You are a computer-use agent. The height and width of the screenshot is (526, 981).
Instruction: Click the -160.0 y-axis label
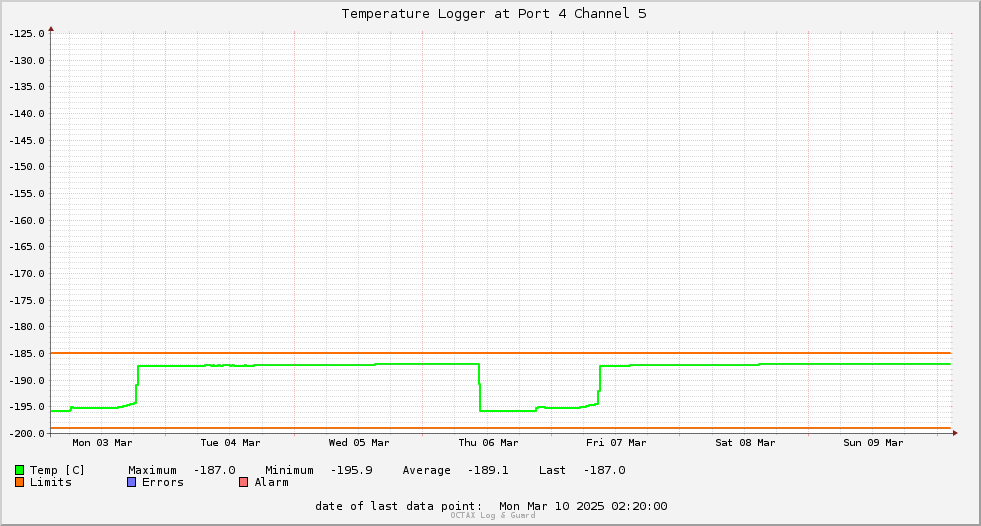point(27,220)
